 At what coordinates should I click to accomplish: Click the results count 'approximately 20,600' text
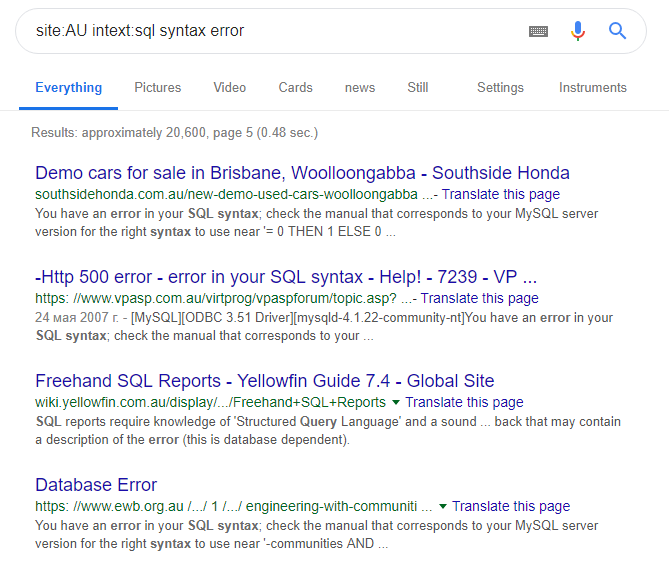click(x=144, y=133)
